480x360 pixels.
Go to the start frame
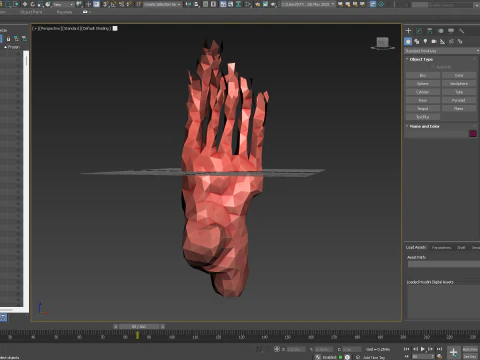pyautogui.click(x=407, y=349)
